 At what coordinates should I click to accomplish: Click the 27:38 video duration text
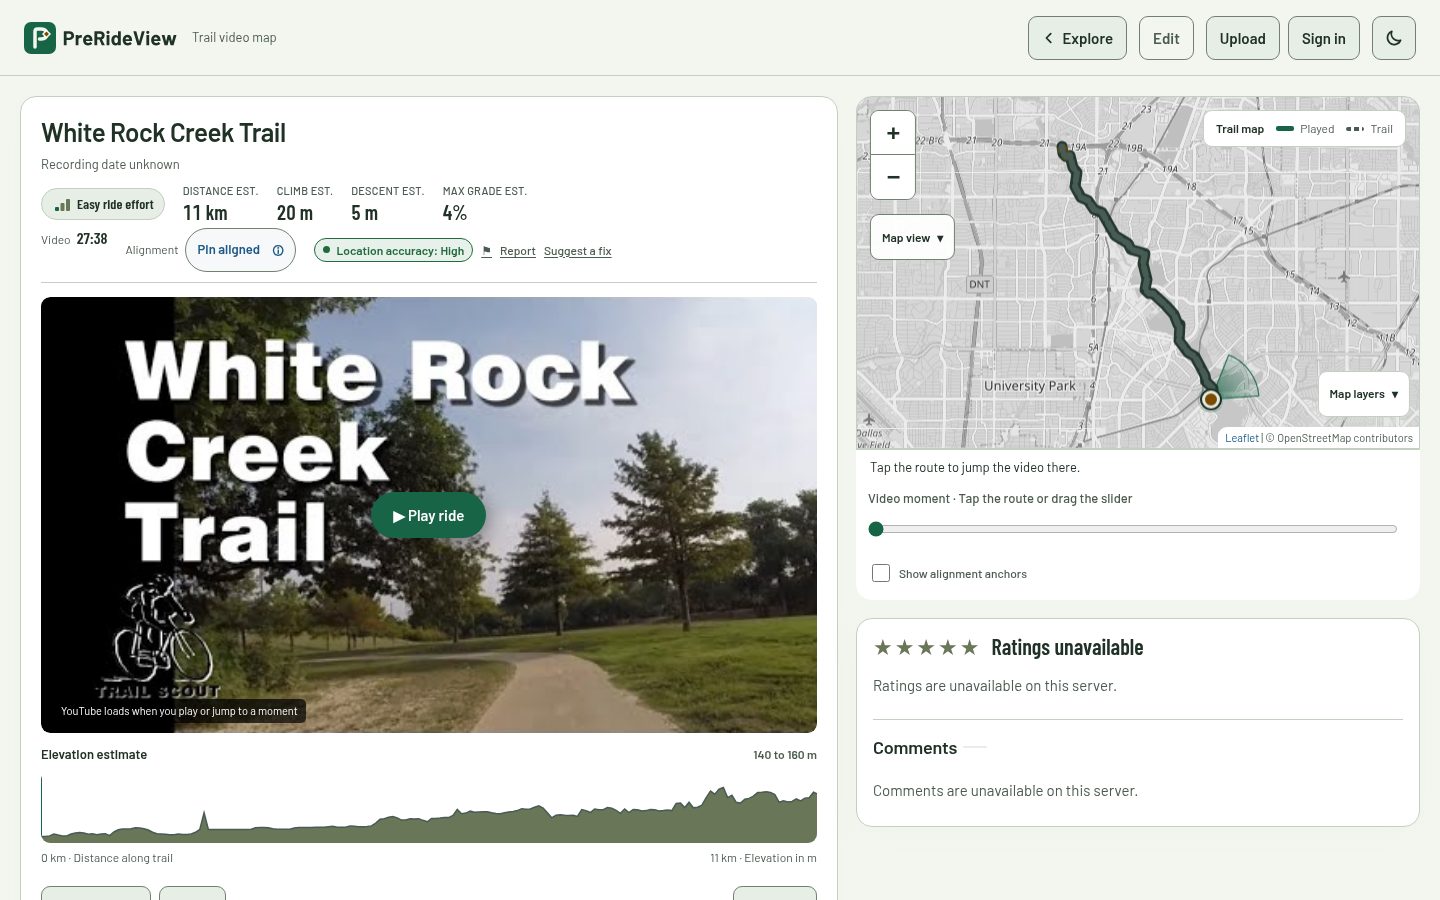point(92,239)
